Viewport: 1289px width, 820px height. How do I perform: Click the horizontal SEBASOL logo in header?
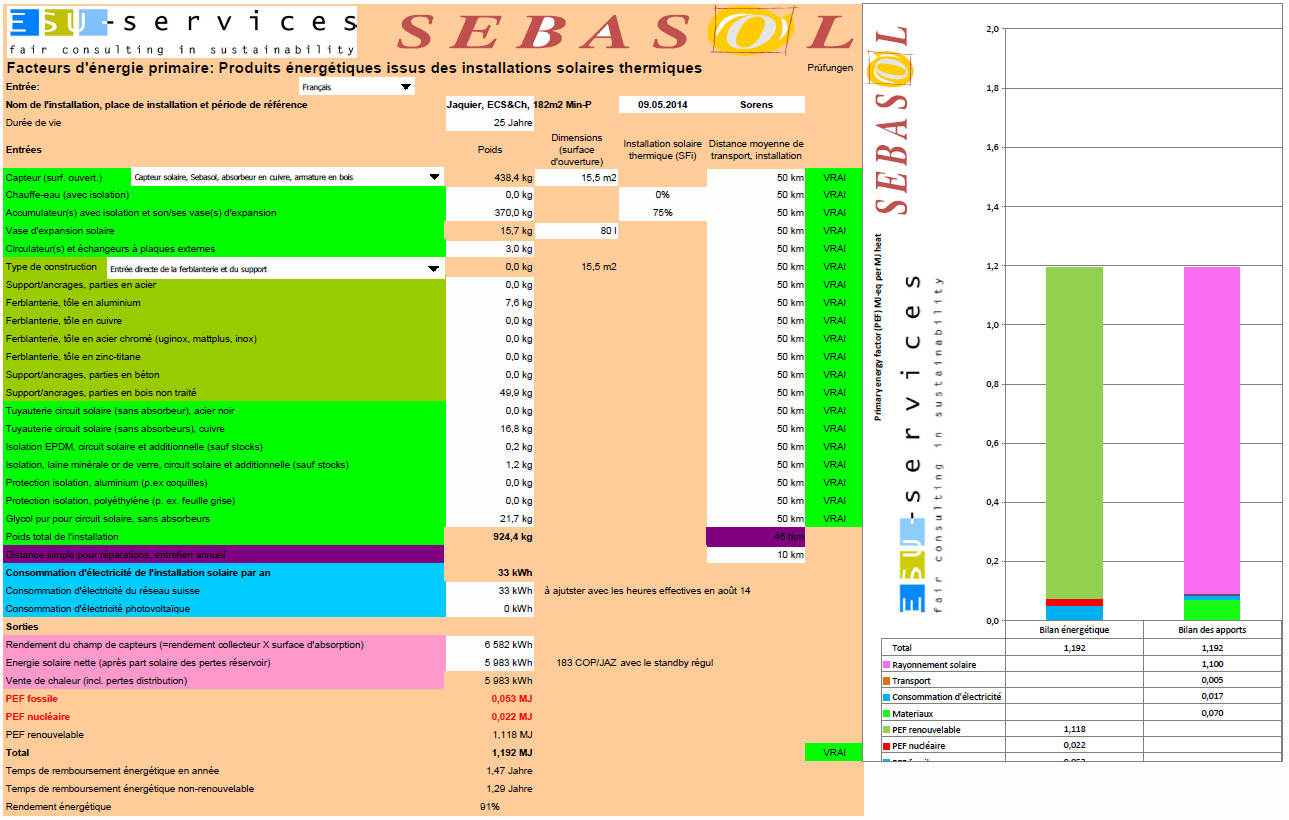(x=623, y=31)
